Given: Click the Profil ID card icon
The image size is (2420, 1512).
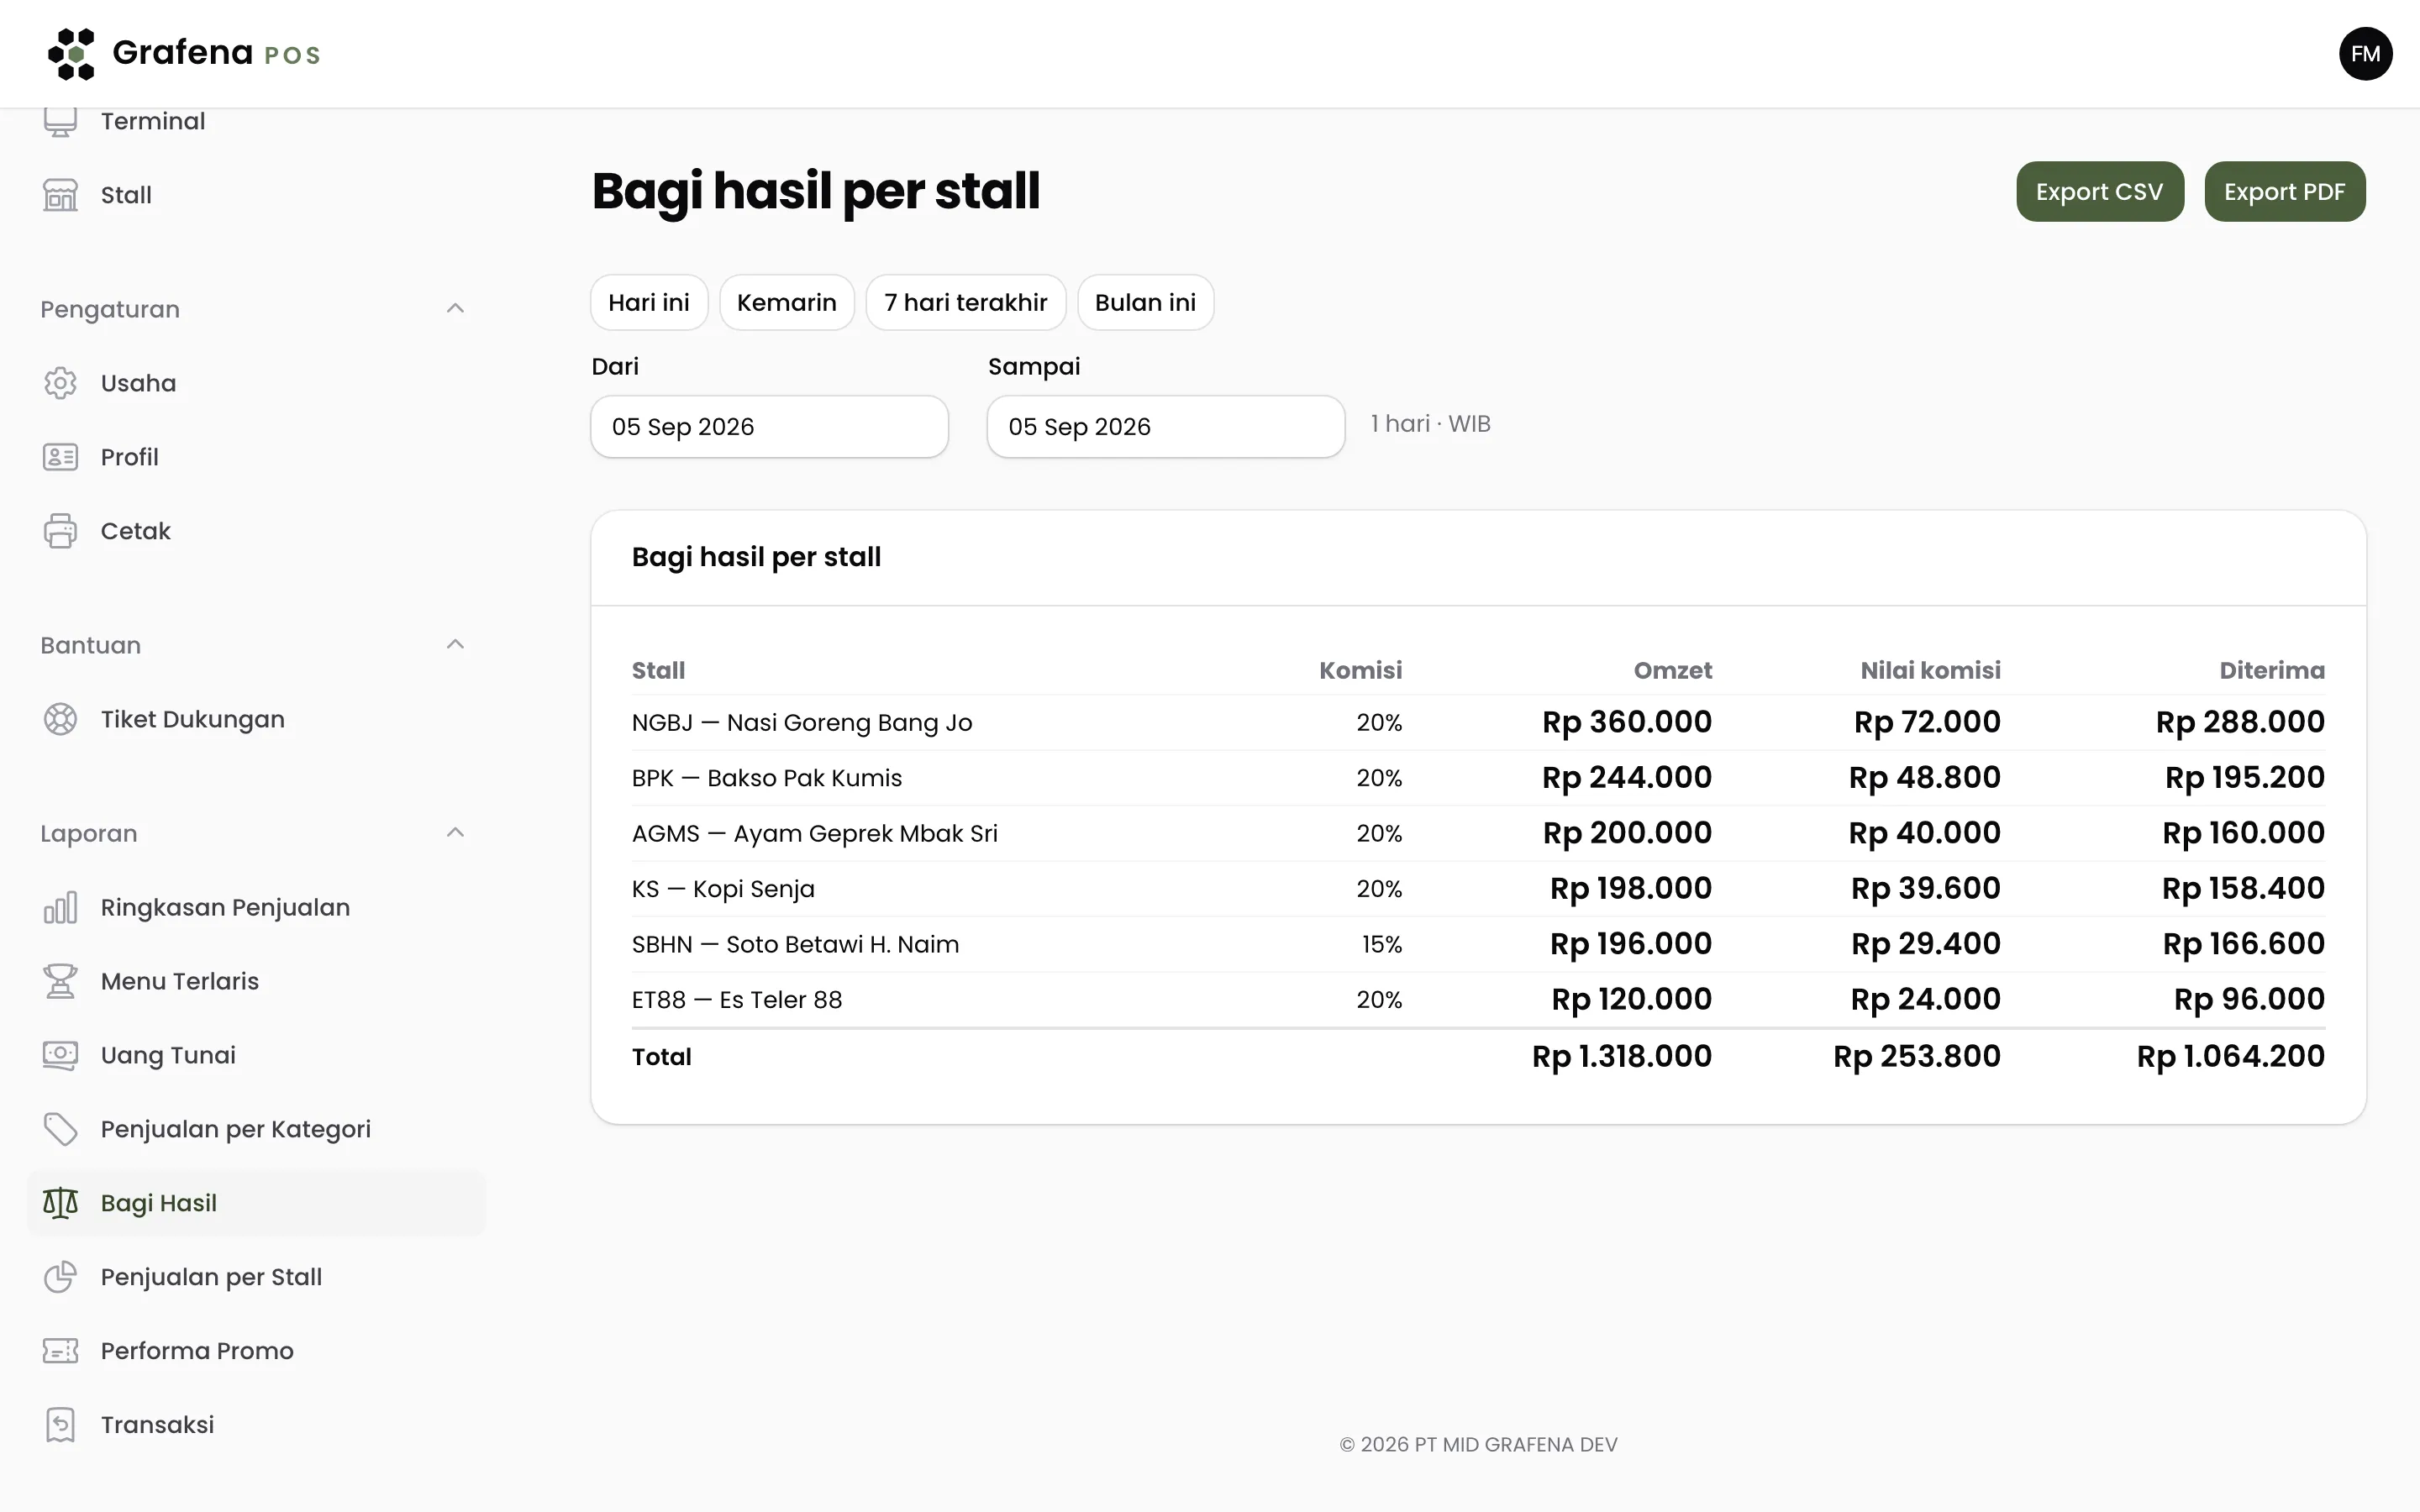Looking at the screenshot, I should click(x=60, y=457).
